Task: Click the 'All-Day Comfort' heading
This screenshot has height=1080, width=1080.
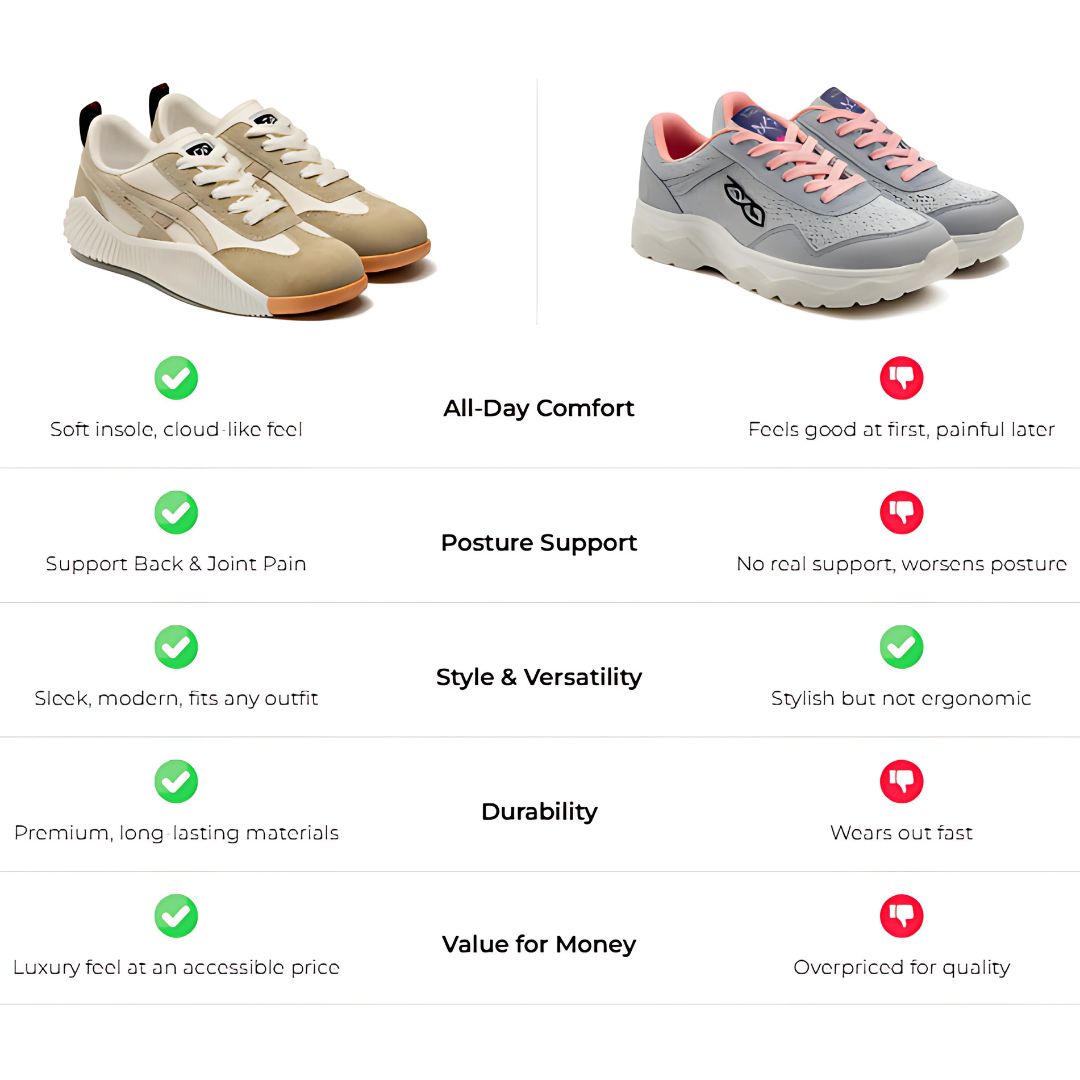Action: coord(539,408)
